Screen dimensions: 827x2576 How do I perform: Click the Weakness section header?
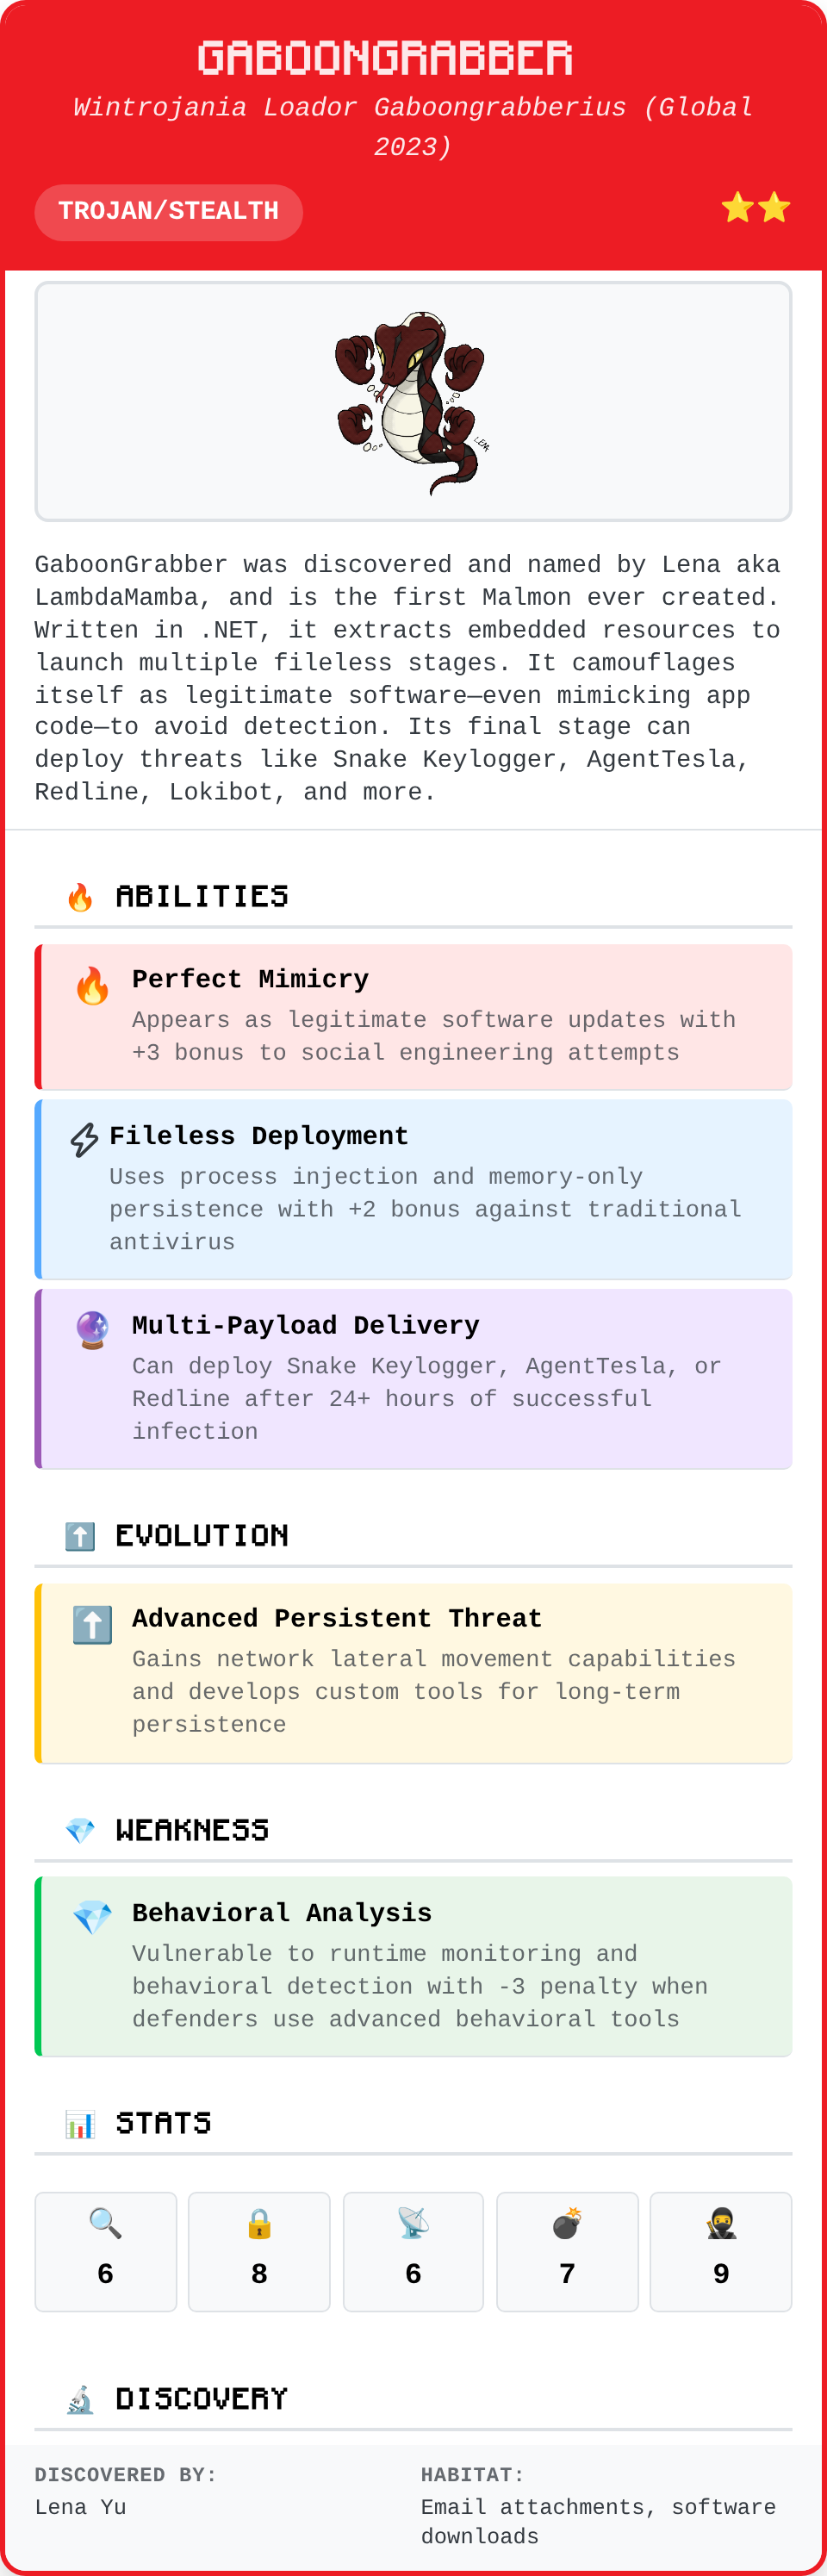point(191,1829)
